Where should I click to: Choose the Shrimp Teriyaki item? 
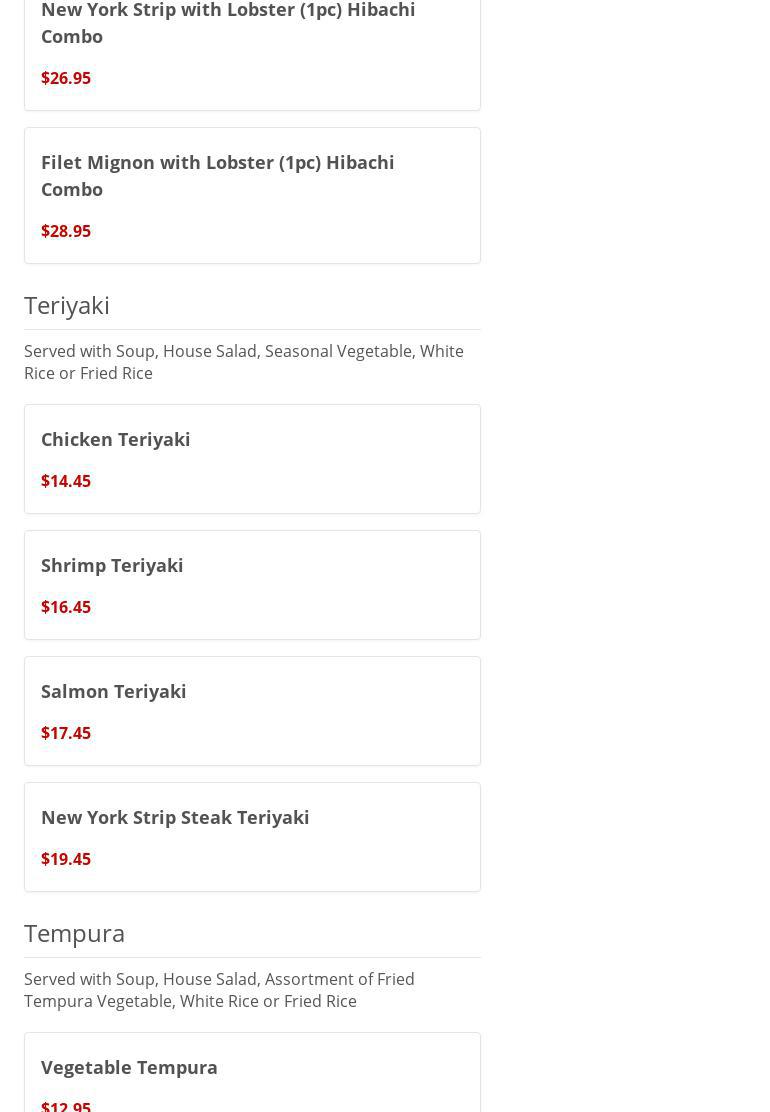point(112,565)
